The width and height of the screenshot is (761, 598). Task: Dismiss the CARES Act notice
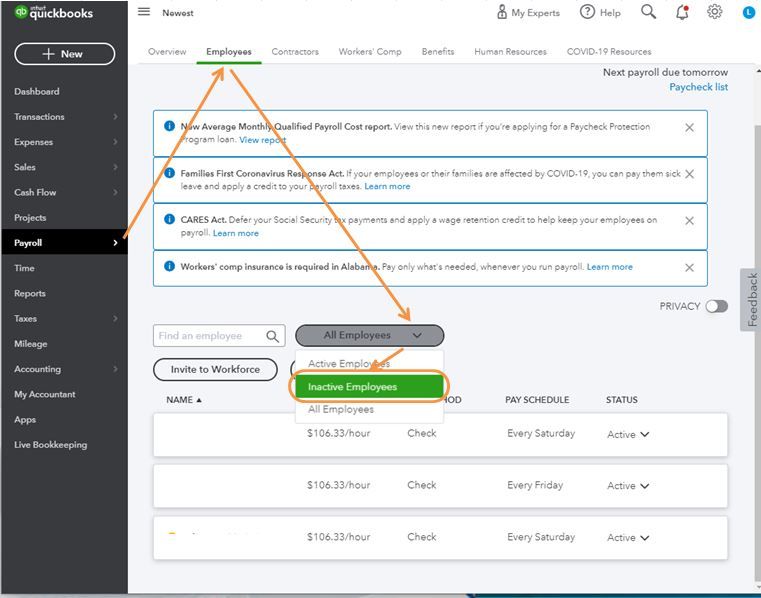(x=689, y=221)
